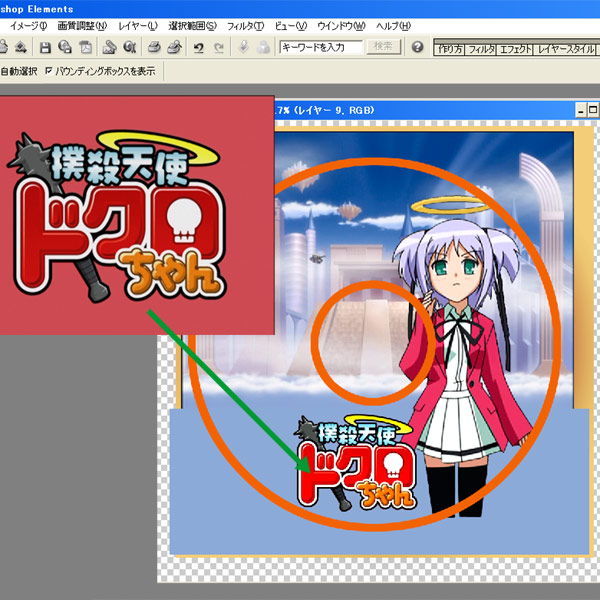Click the Step Forward redo arrow icon
This screenshot has width=600, height=600.
(218, 48)
